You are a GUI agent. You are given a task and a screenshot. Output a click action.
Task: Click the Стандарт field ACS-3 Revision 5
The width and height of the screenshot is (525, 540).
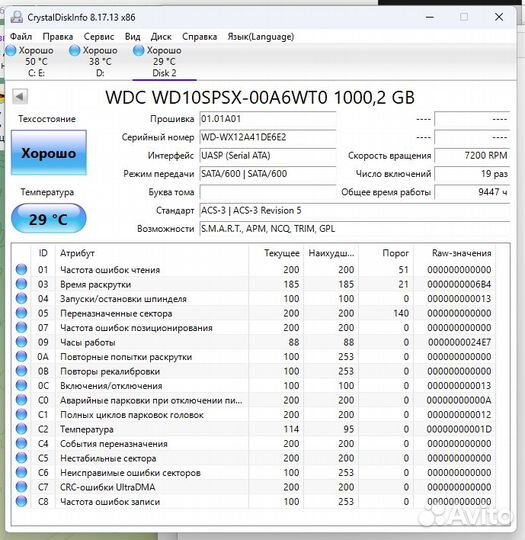click(354, 210)
